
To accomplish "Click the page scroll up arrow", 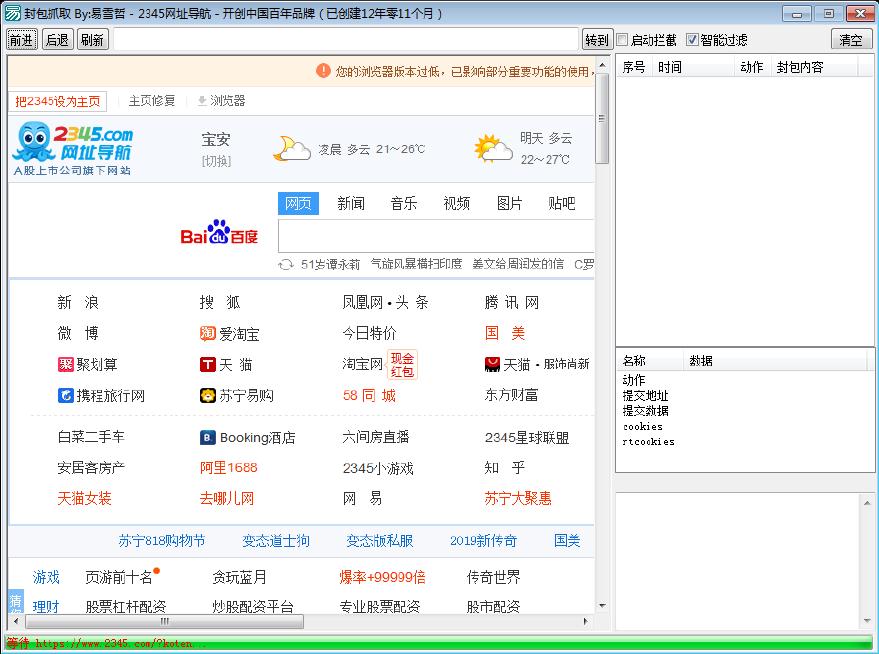I will 602,65.
